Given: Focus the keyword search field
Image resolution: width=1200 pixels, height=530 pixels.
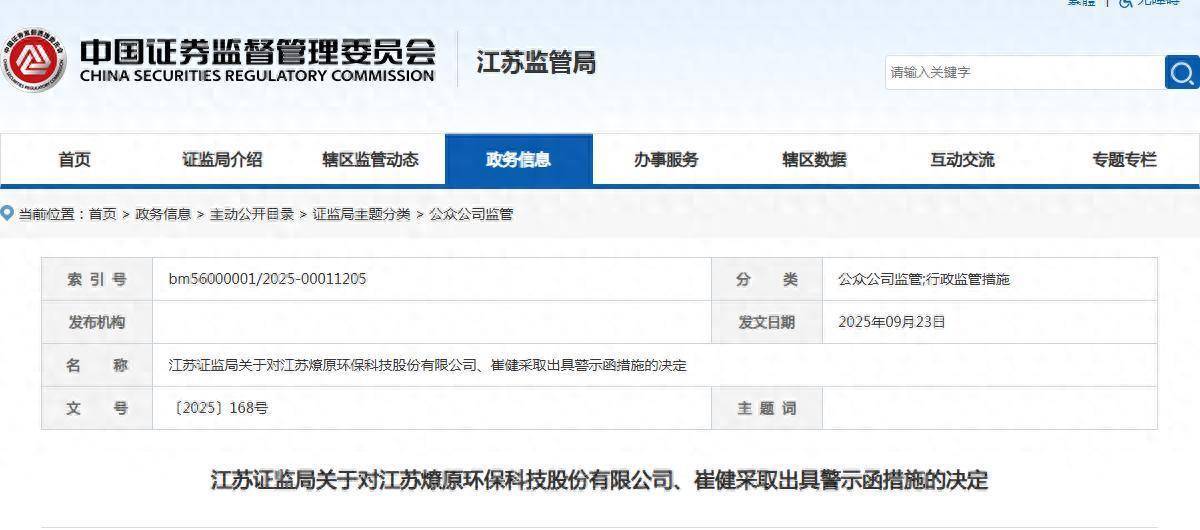Looking at the screenshot, I should point(1025,72).
